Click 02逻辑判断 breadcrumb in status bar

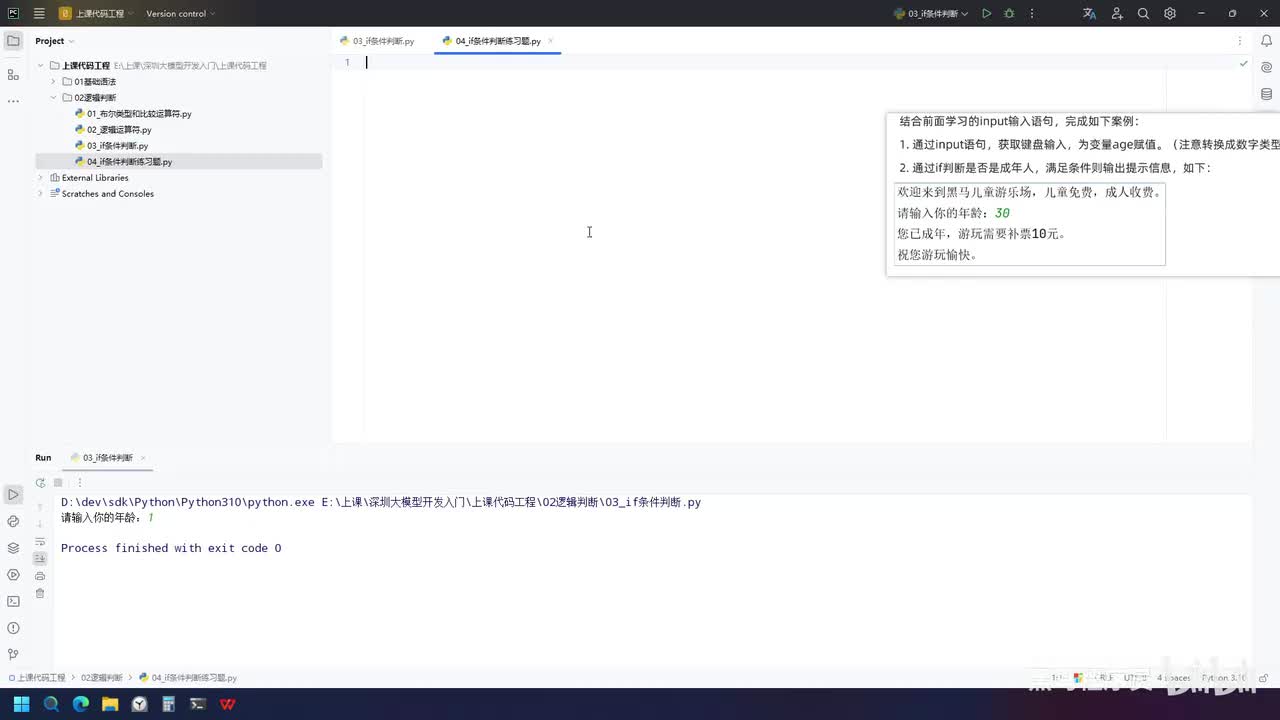102,678
